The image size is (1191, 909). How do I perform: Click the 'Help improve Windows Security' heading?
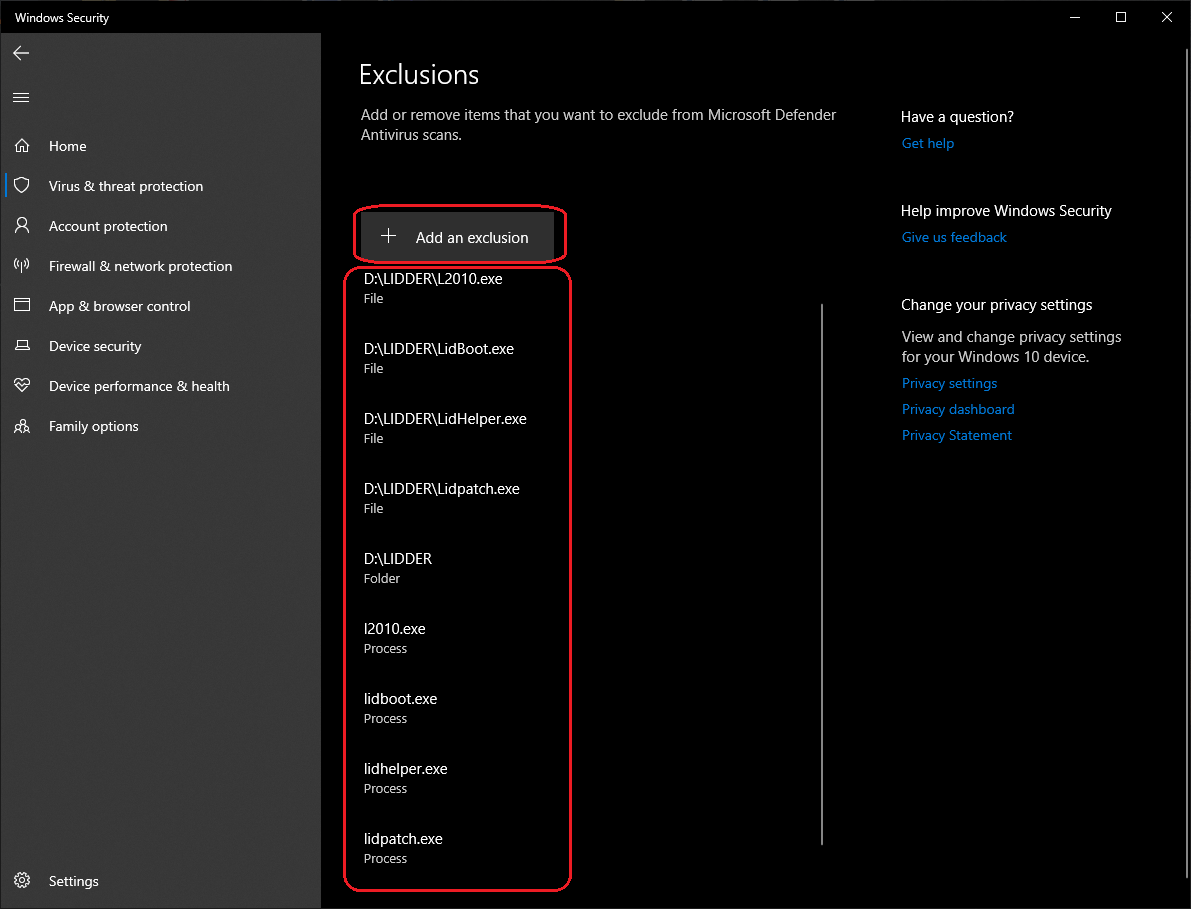1006,211
